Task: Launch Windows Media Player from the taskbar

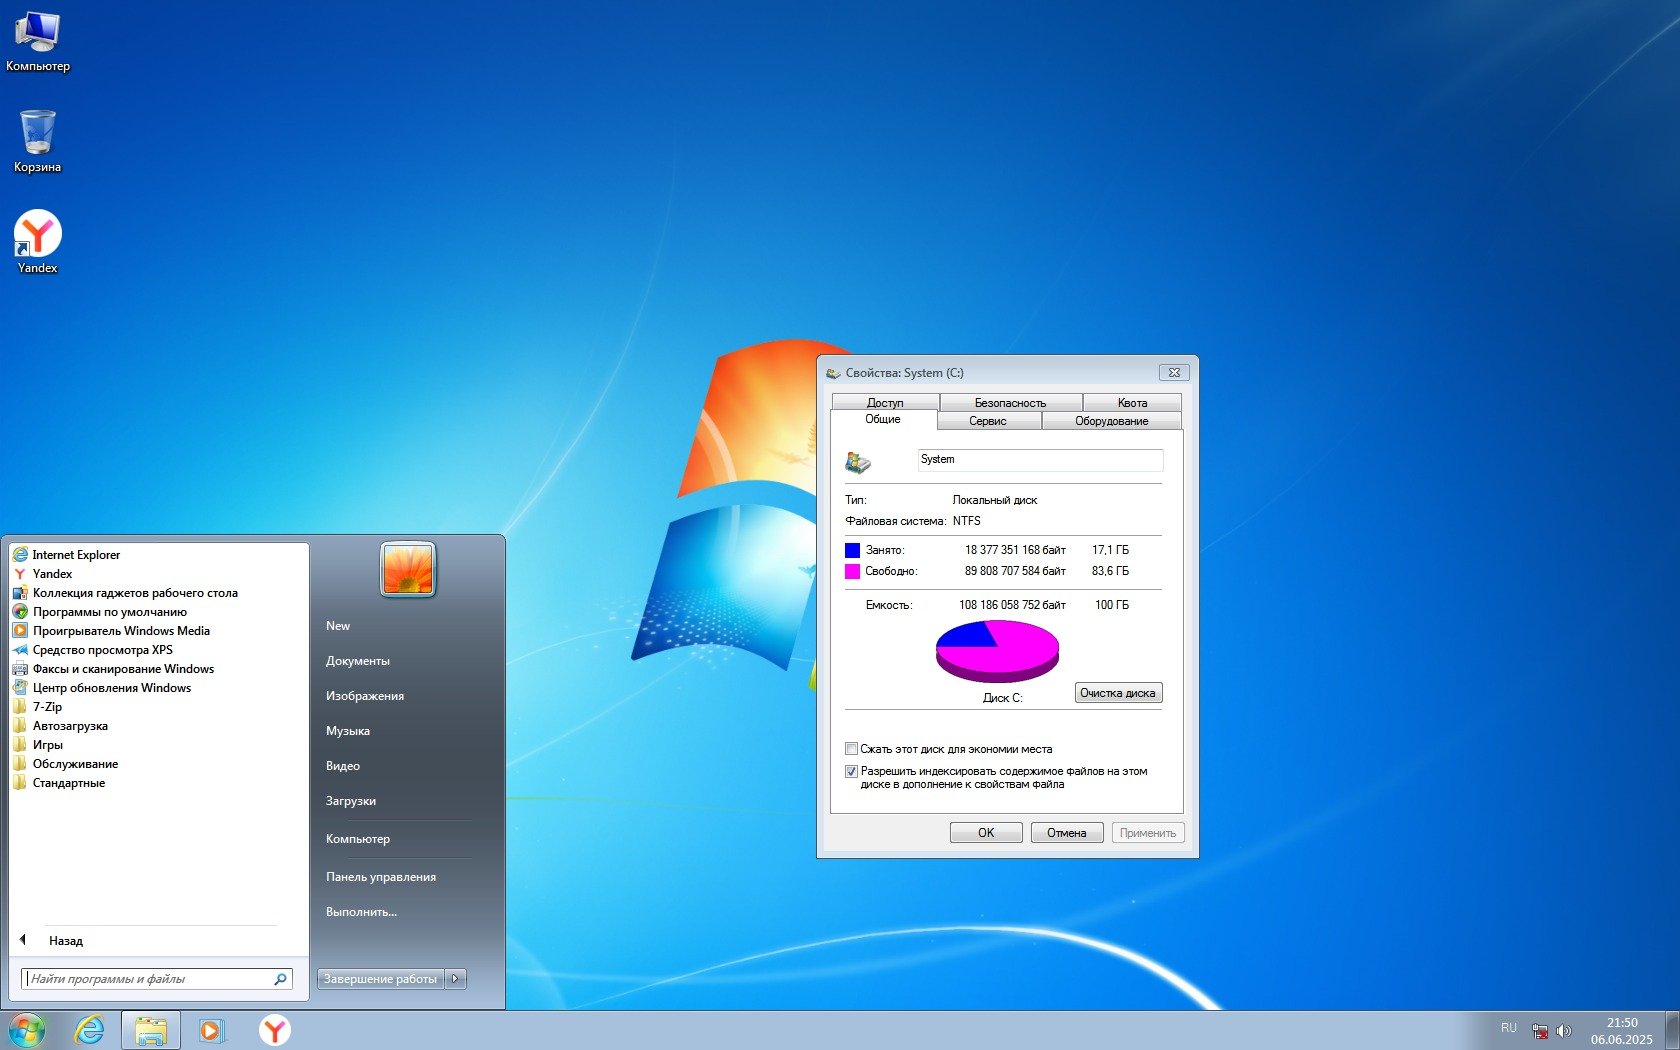Action: click(x=212, y=1030)
